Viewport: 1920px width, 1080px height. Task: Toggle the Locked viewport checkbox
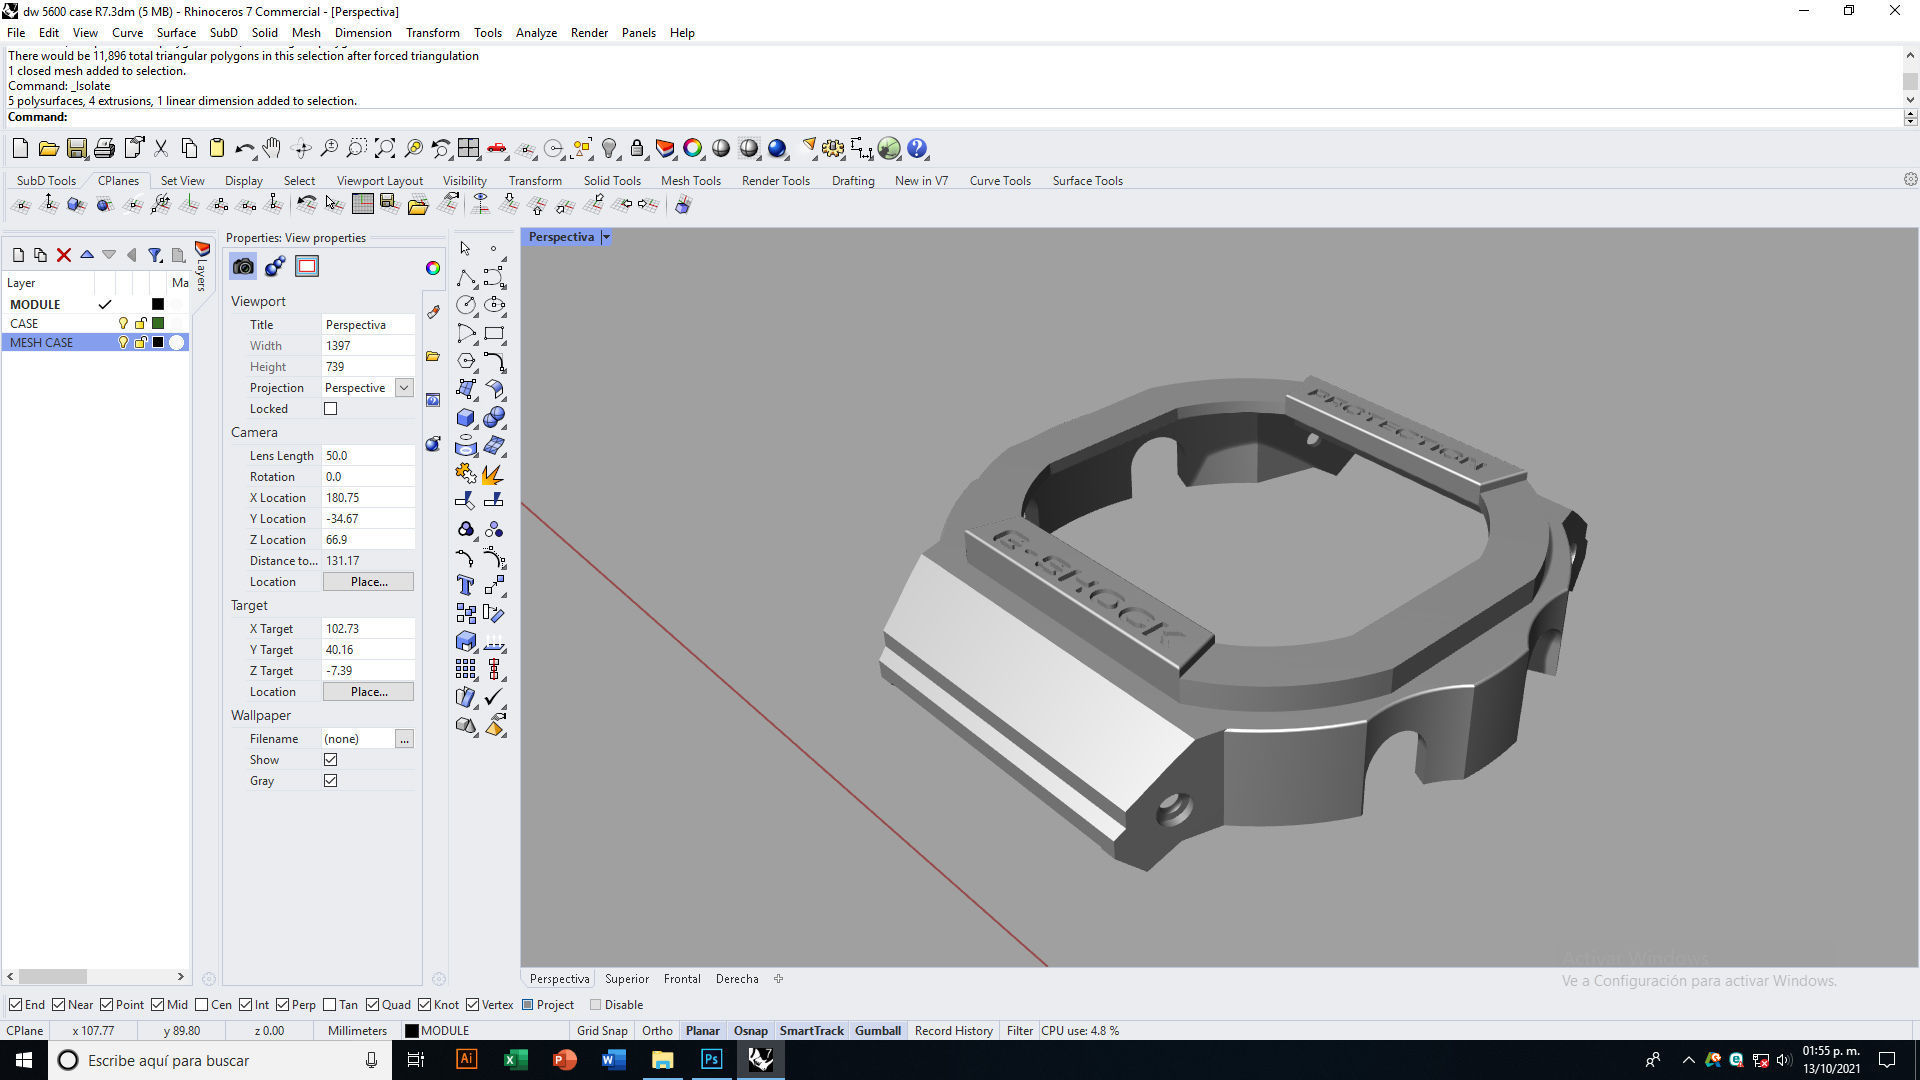click(331, 409)
